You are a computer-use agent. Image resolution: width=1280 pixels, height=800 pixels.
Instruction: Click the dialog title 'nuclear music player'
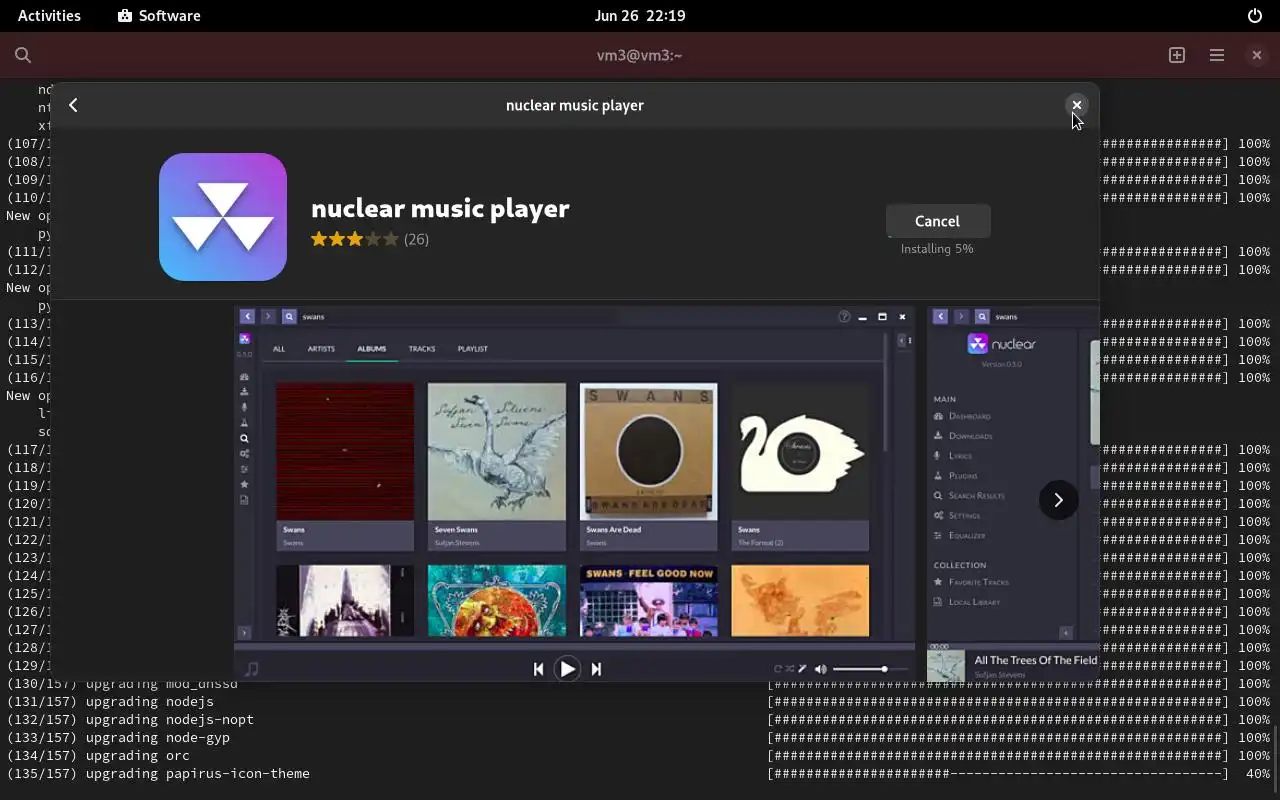coord(575,105)
